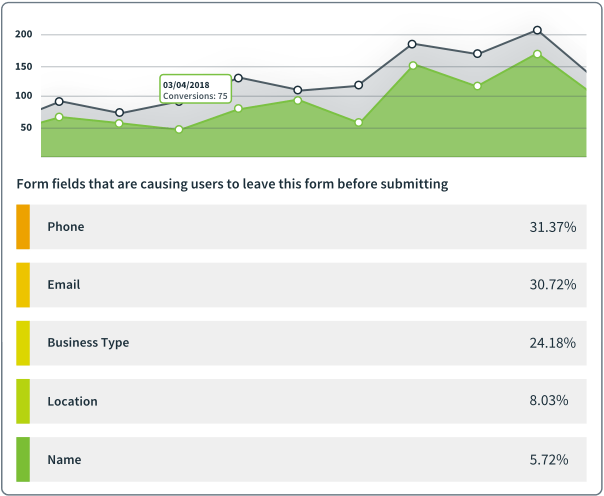604x496 pixels.
Task: Click the lime swatch beside Location
Action: pyautogui.click(x=23, y=401)
